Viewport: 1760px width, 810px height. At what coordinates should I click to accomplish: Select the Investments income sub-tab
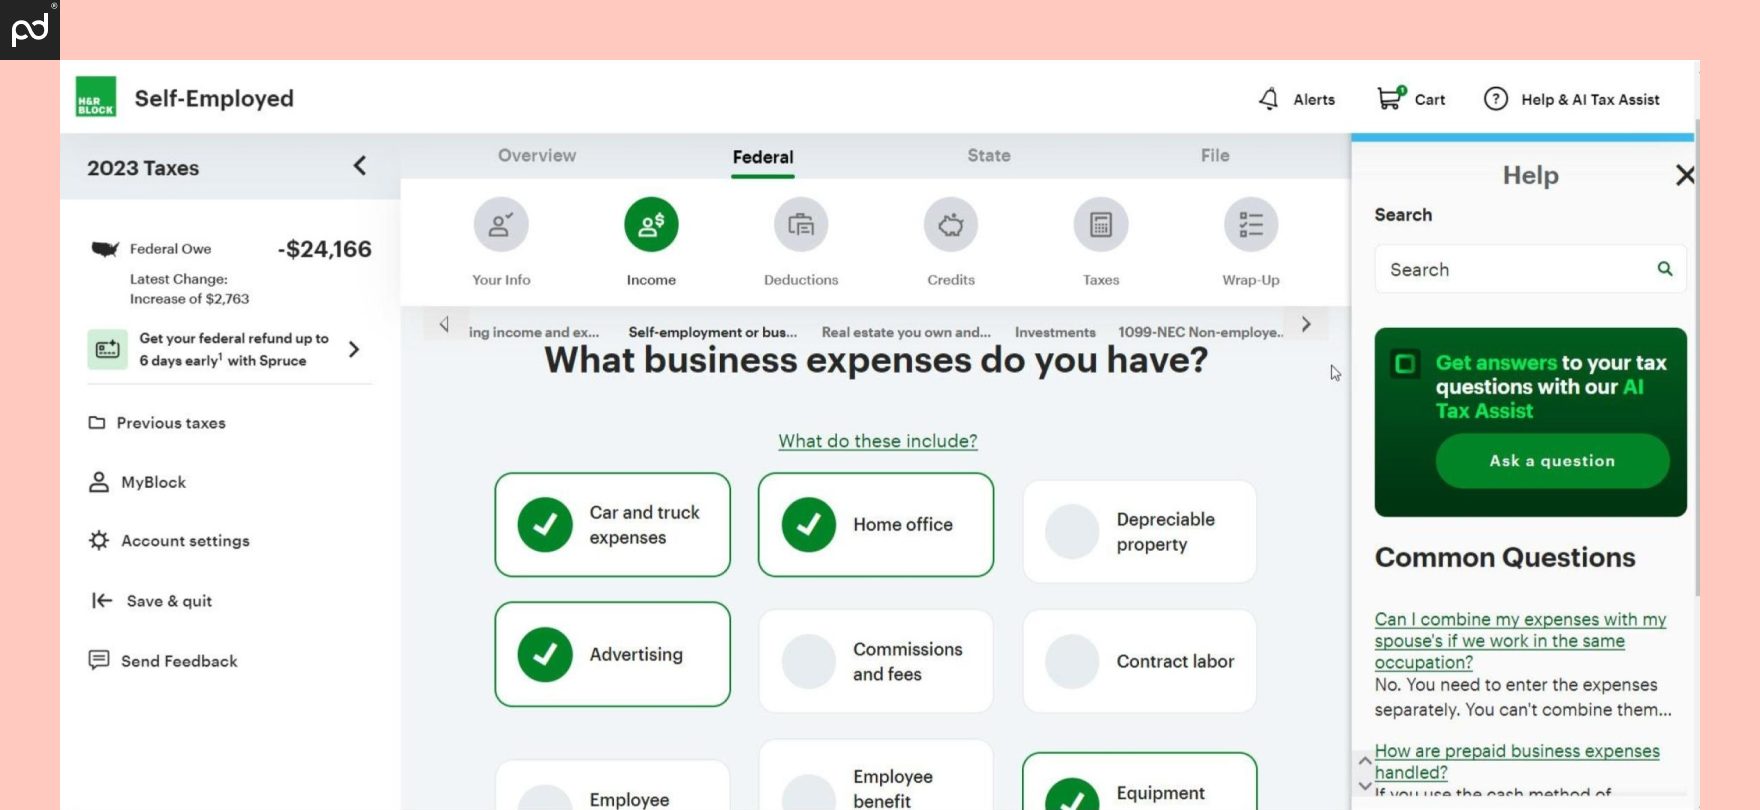(1055, 331)
